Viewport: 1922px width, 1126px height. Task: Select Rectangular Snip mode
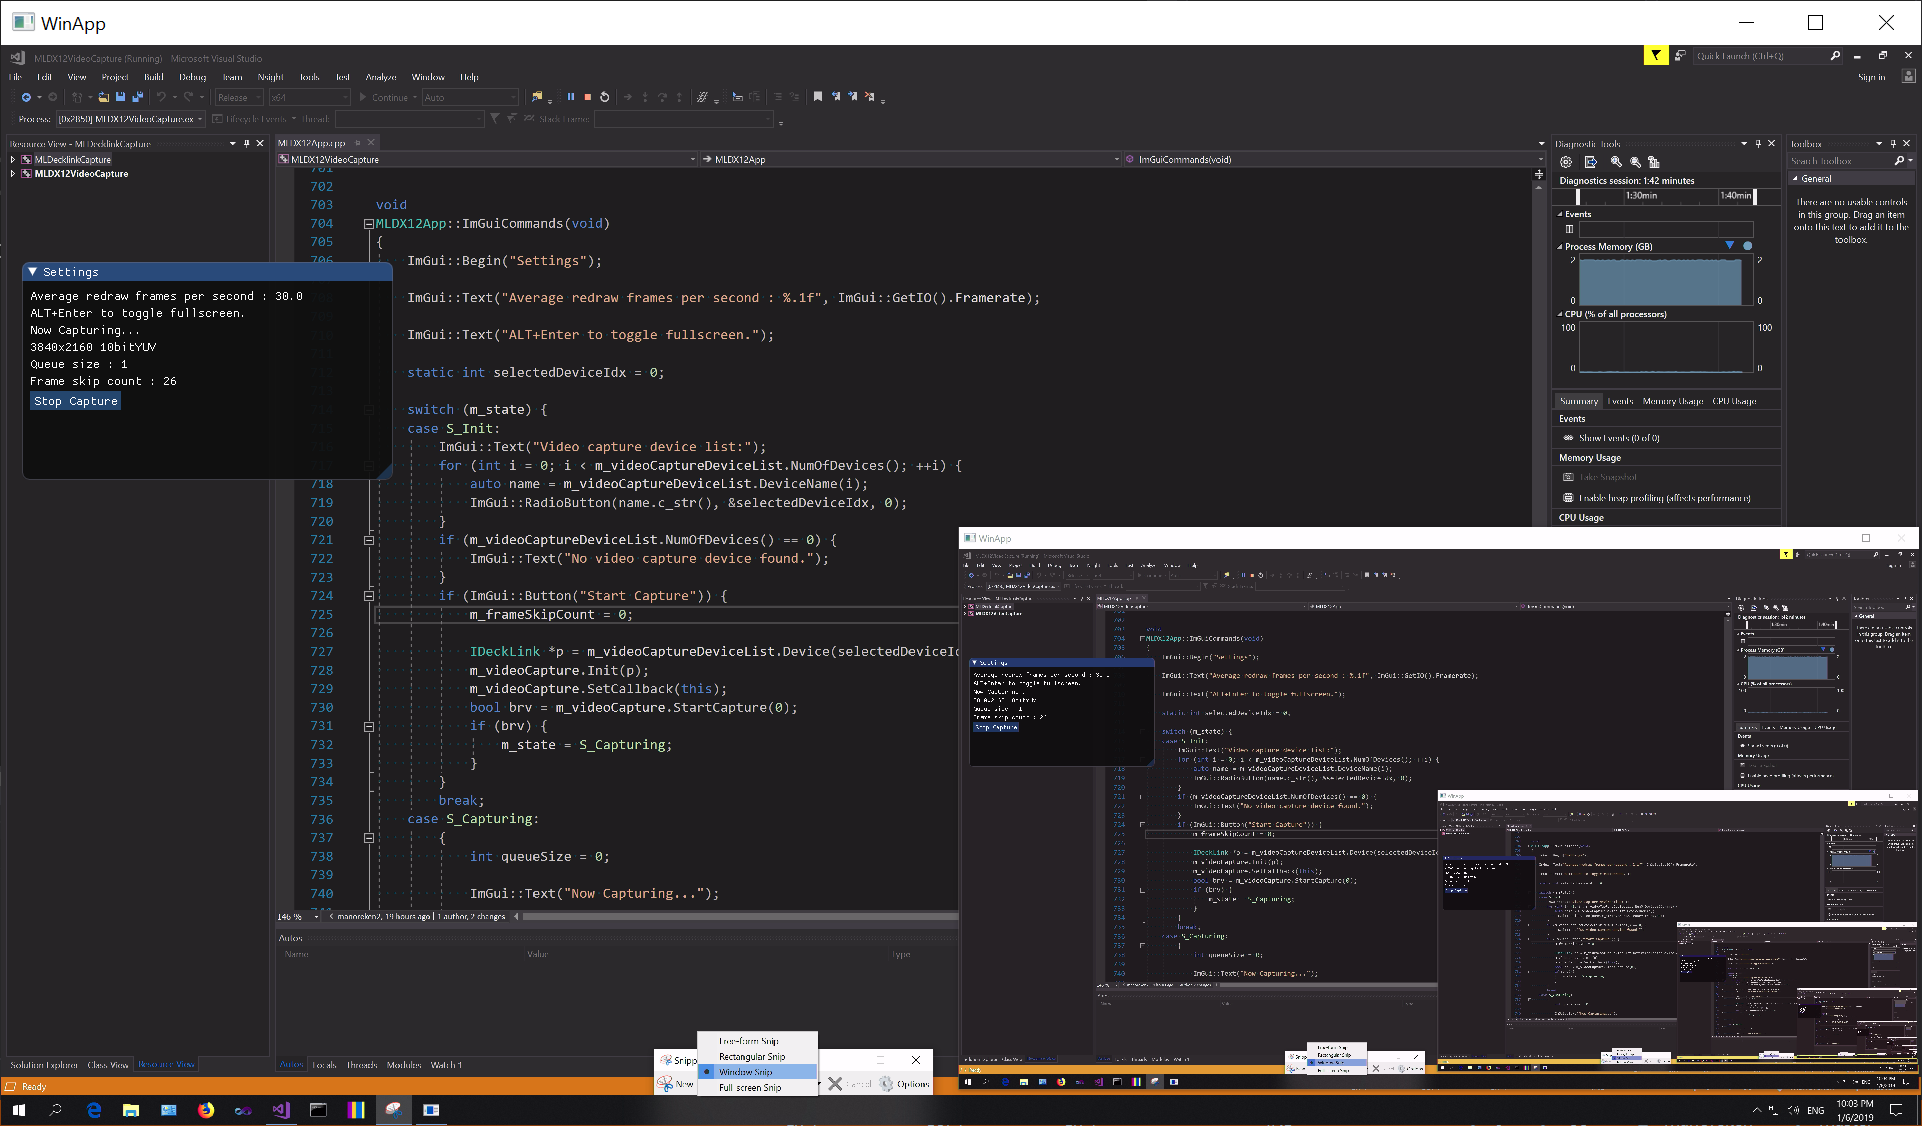point(752,1056)
